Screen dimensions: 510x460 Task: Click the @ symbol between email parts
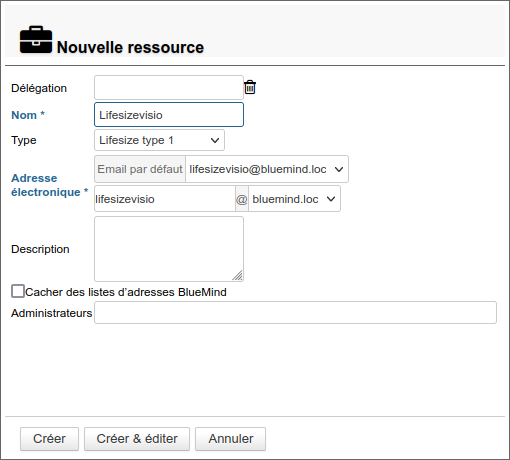pos(242,199)
